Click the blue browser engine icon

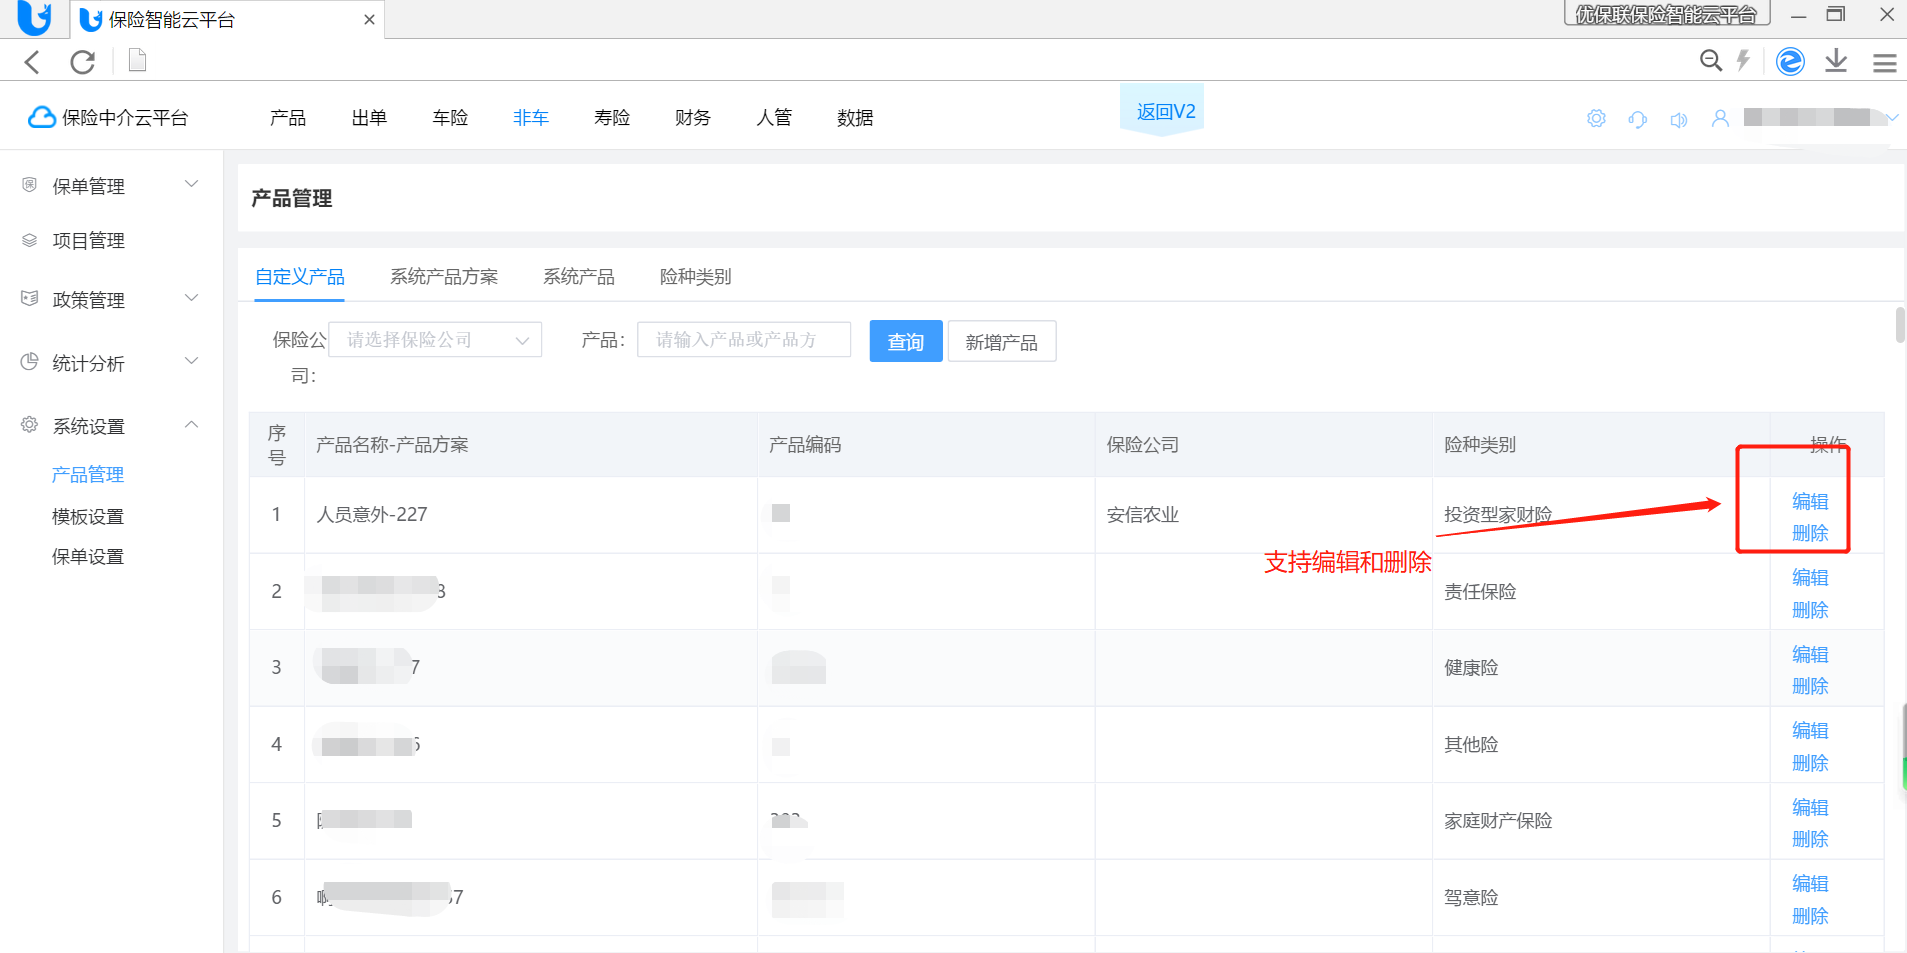(x=1790, y=61)
